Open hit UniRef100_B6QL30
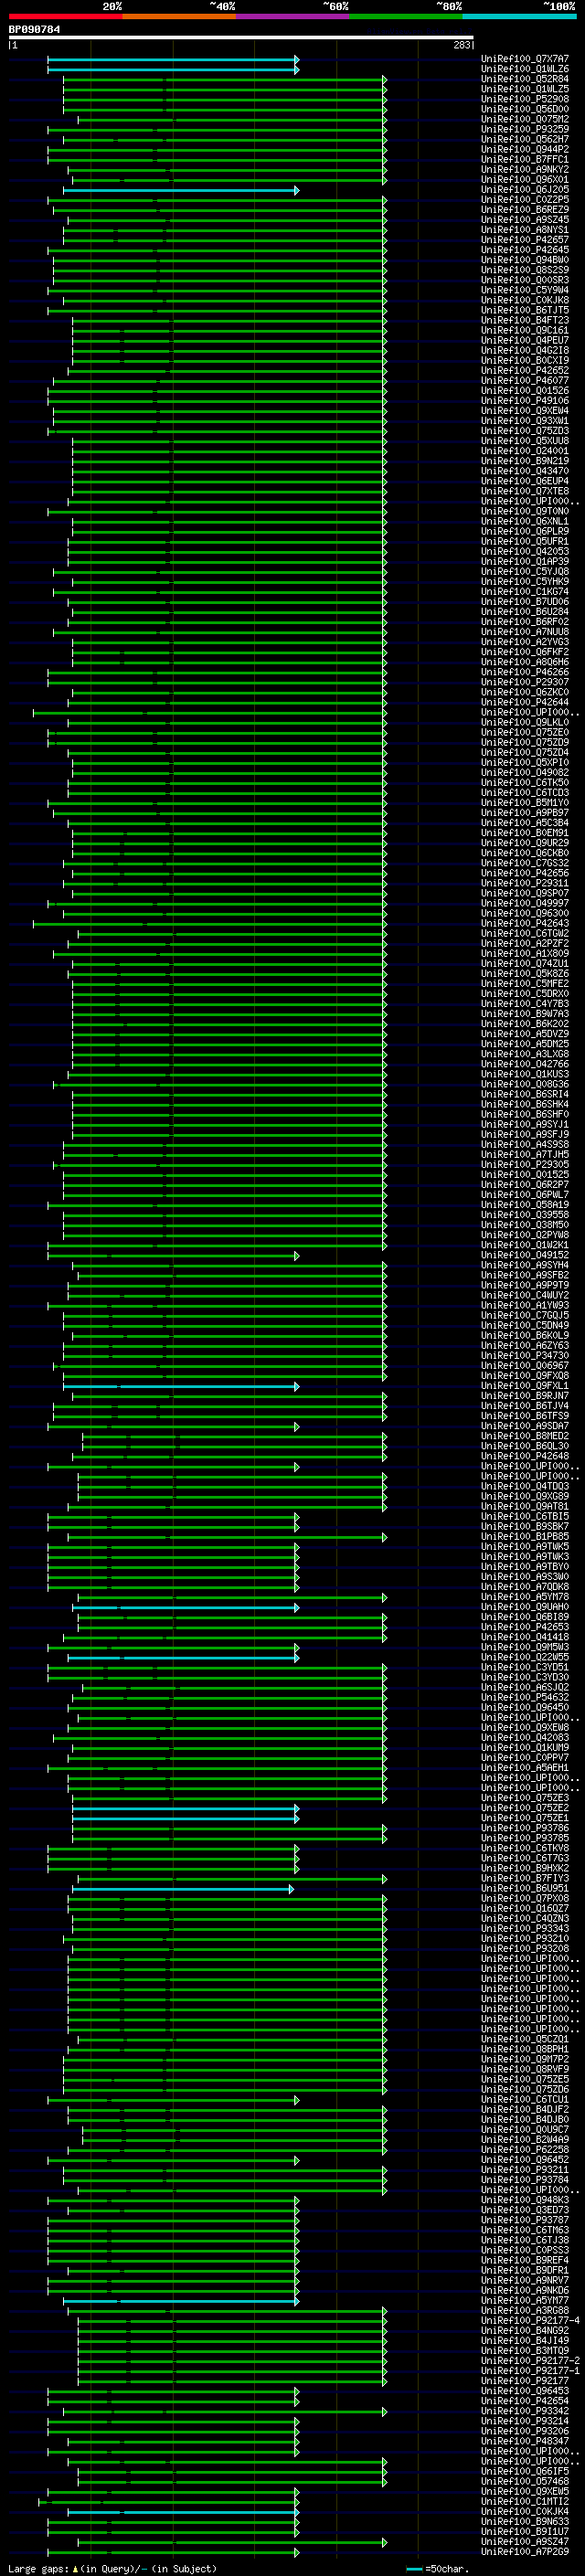The height and width of the screenshot is (2576, 585). pos(525,1446)
